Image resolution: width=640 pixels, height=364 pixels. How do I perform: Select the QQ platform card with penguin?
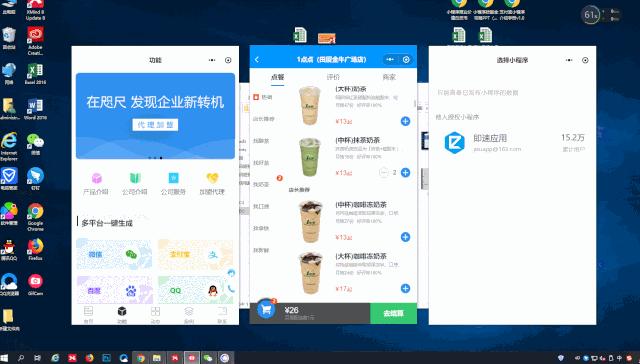point(196,289)
